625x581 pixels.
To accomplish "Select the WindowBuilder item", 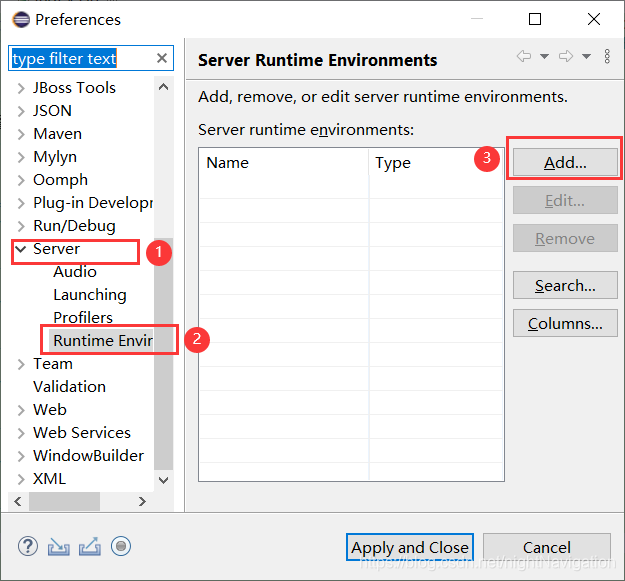I will (88, 456).
